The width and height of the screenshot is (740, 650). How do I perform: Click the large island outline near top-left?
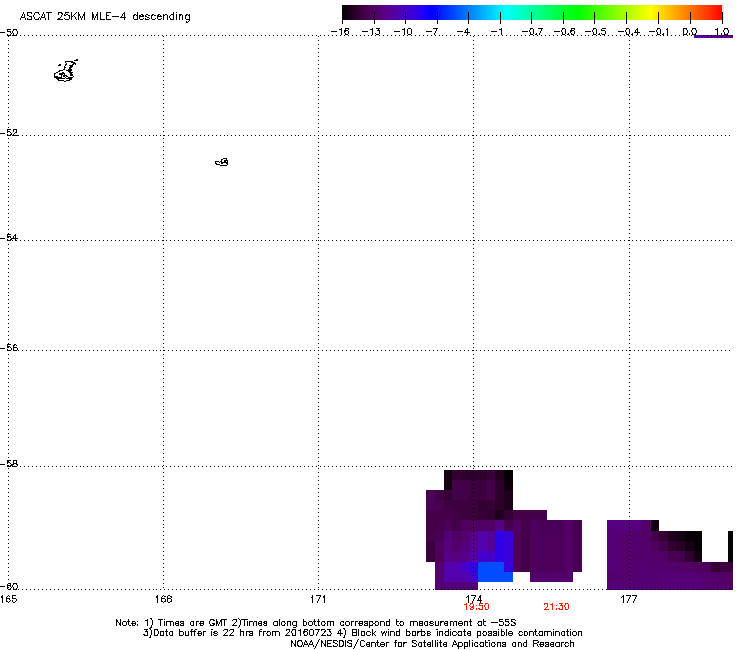point(66,71)
